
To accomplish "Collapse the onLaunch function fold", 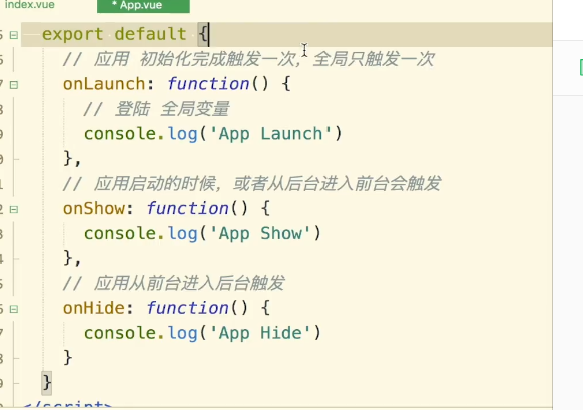I will pos(14,85).
